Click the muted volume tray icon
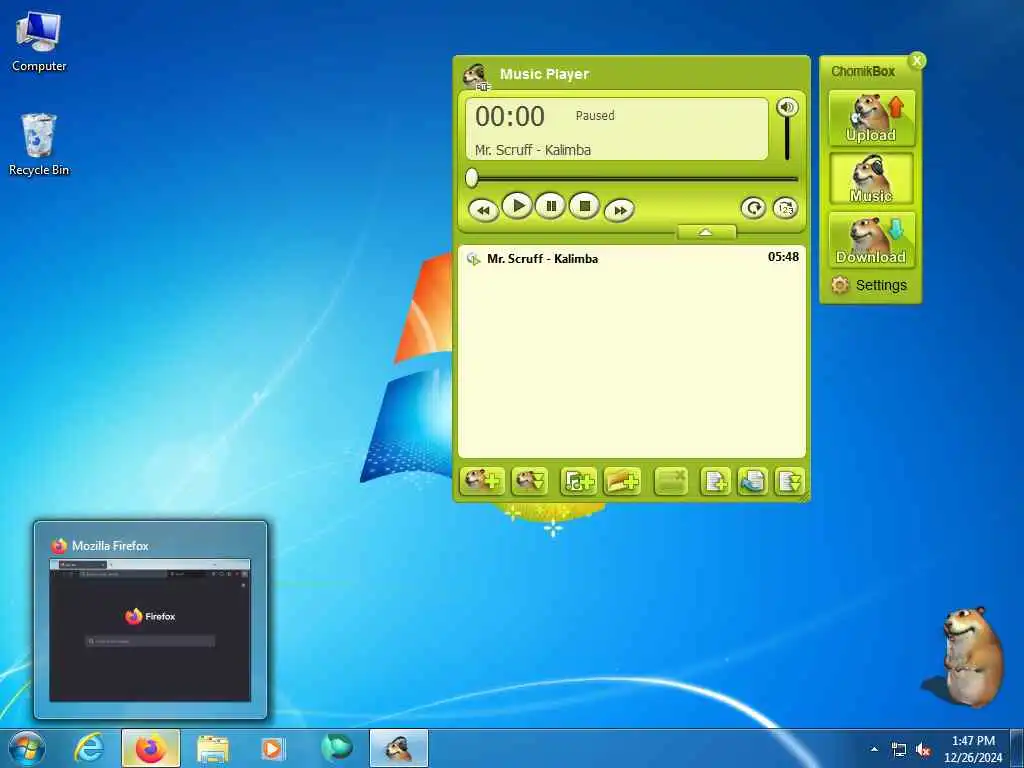The height and width of the screenshot is (768, 1024). click(x=923, y=750)
